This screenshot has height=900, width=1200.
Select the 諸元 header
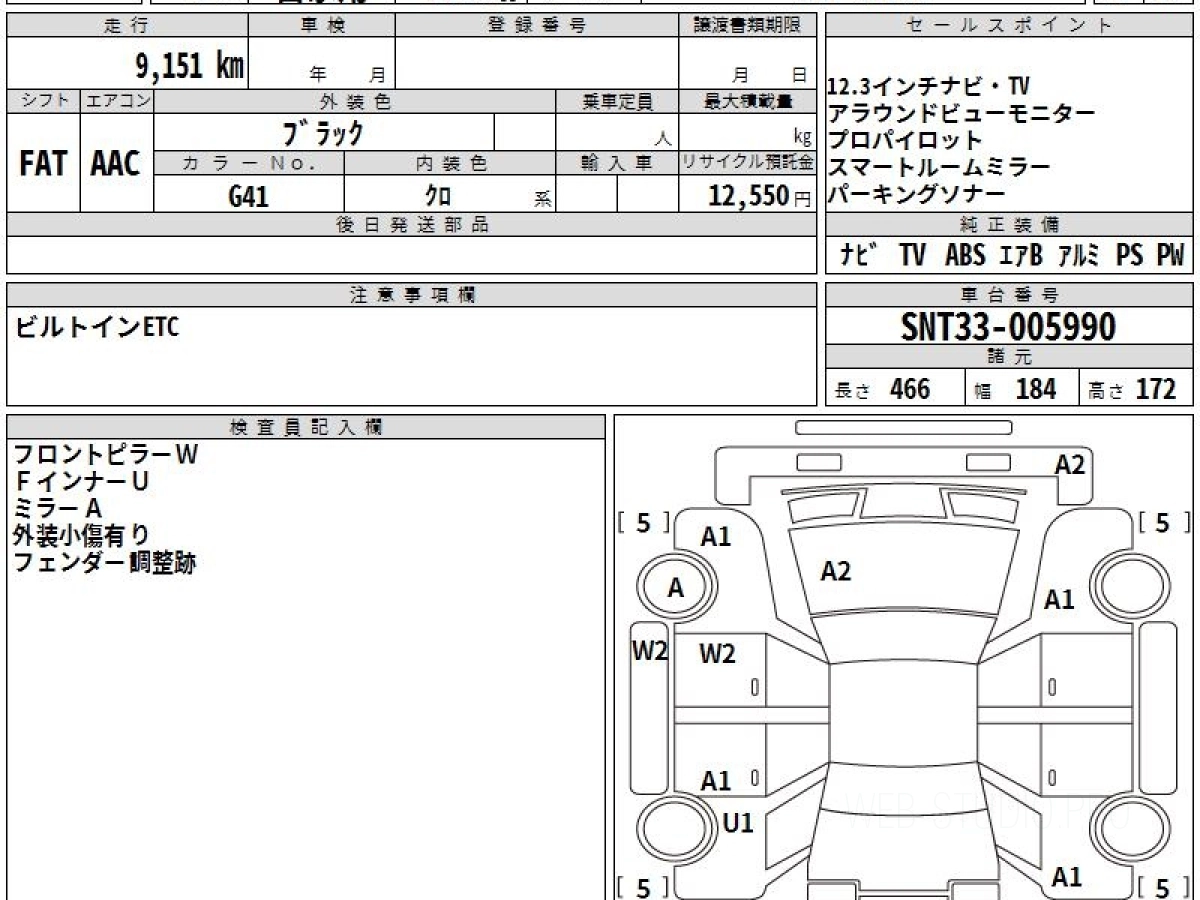(1009, 357)
